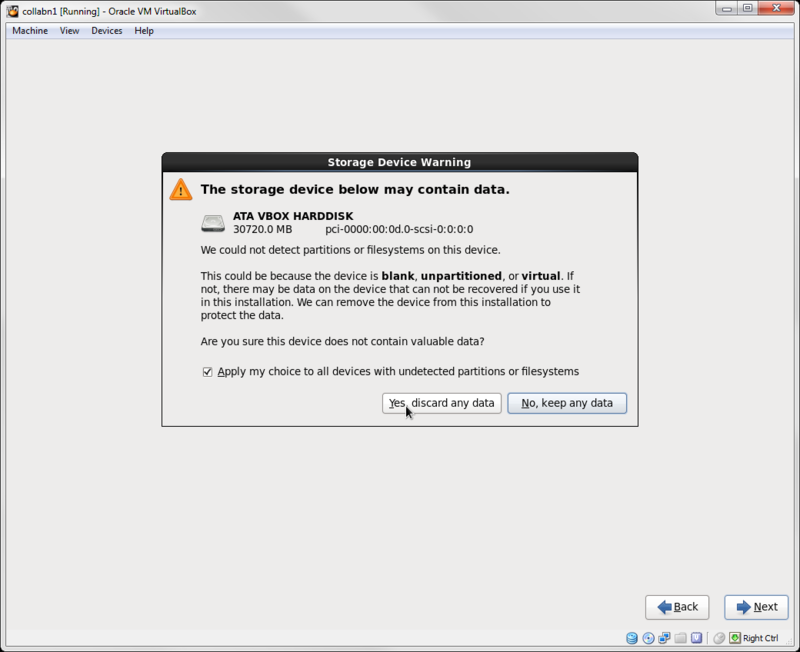Click 'No, keep any data' button
Image resolution: width=800 pixels, height=652 pixels.
pos(567,403)
